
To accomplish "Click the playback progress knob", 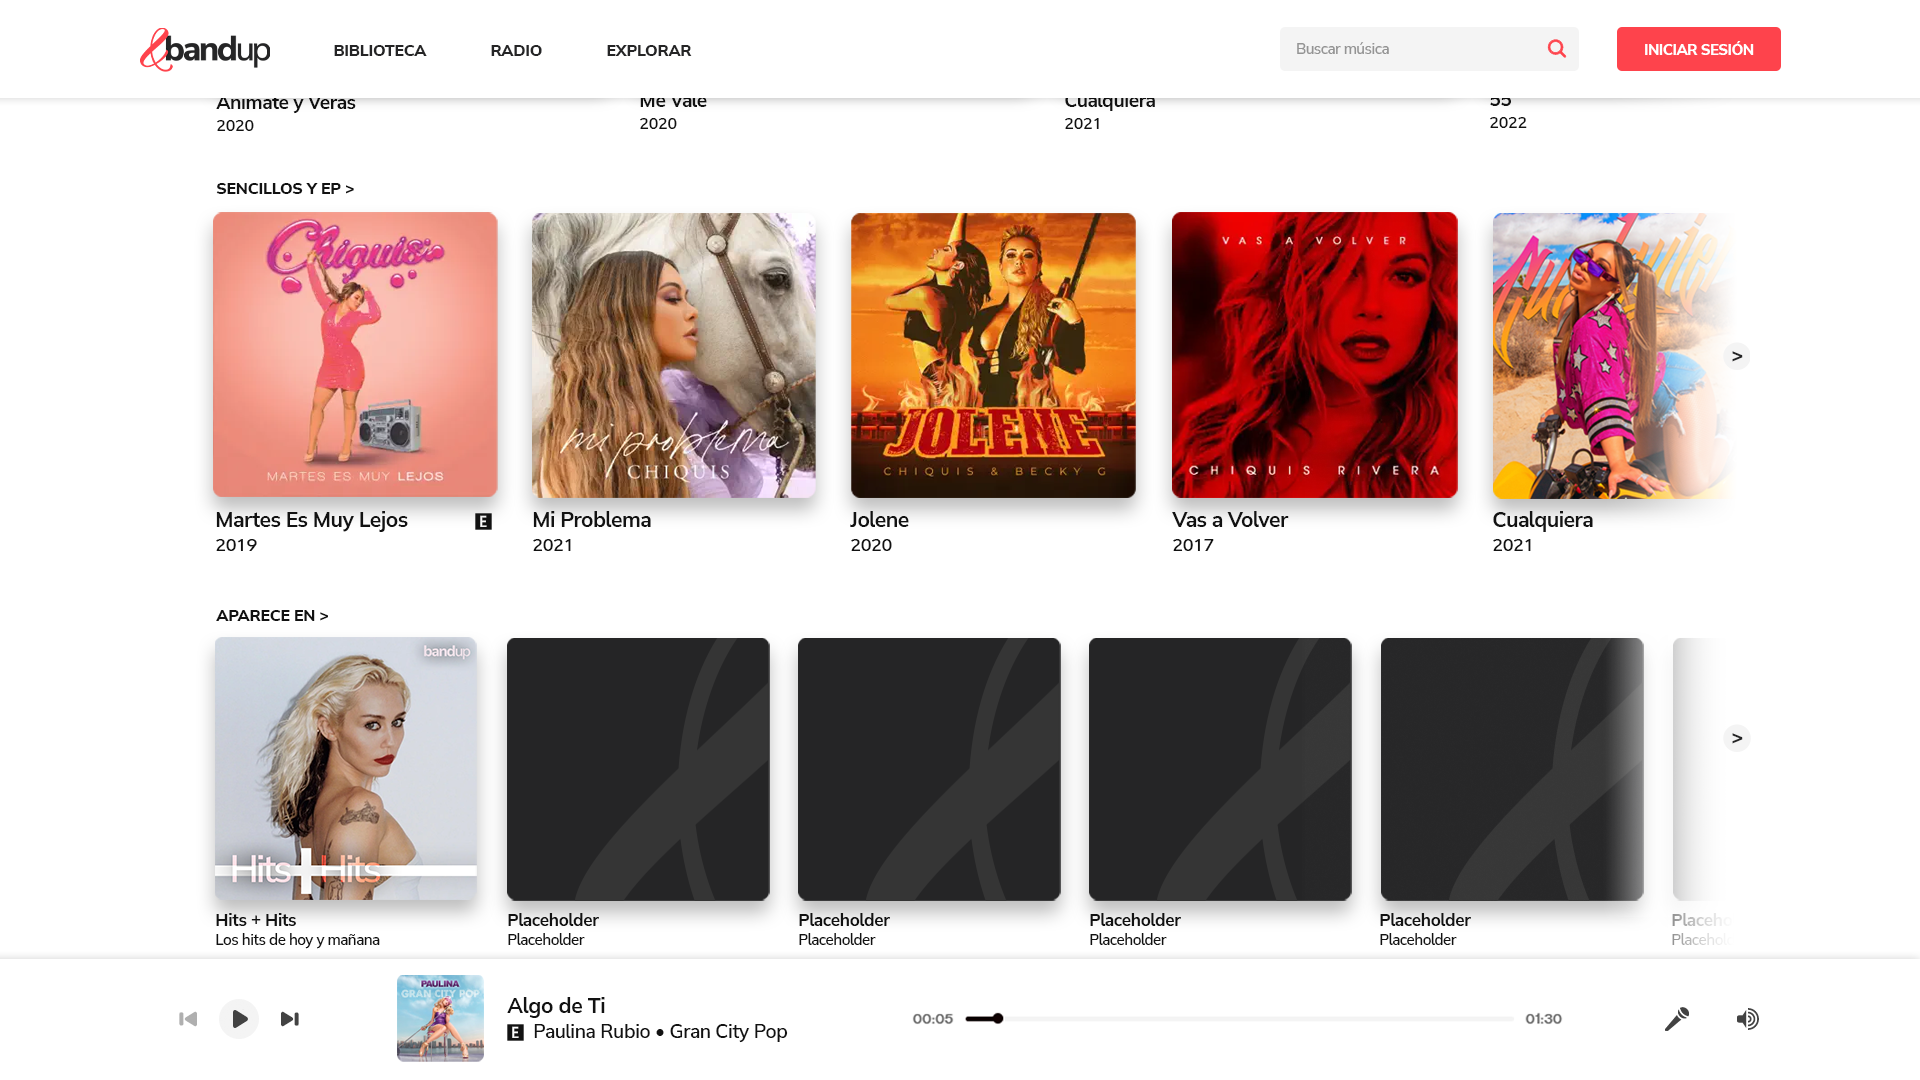I will (998, 1019).
